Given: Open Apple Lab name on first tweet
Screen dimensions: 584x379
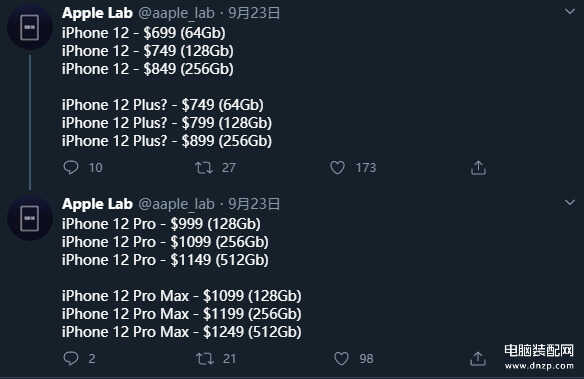Looking at the screenshot, I should pos(97,13).
